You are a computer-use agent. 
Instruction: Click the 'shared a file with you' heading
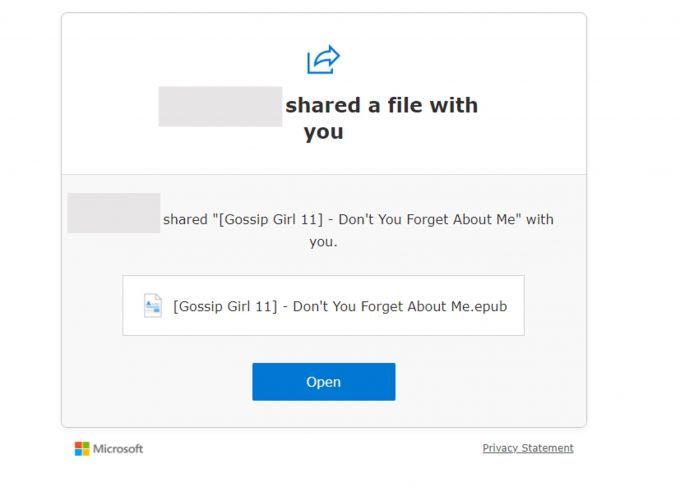pyautogui.click(x=382, y=118)
